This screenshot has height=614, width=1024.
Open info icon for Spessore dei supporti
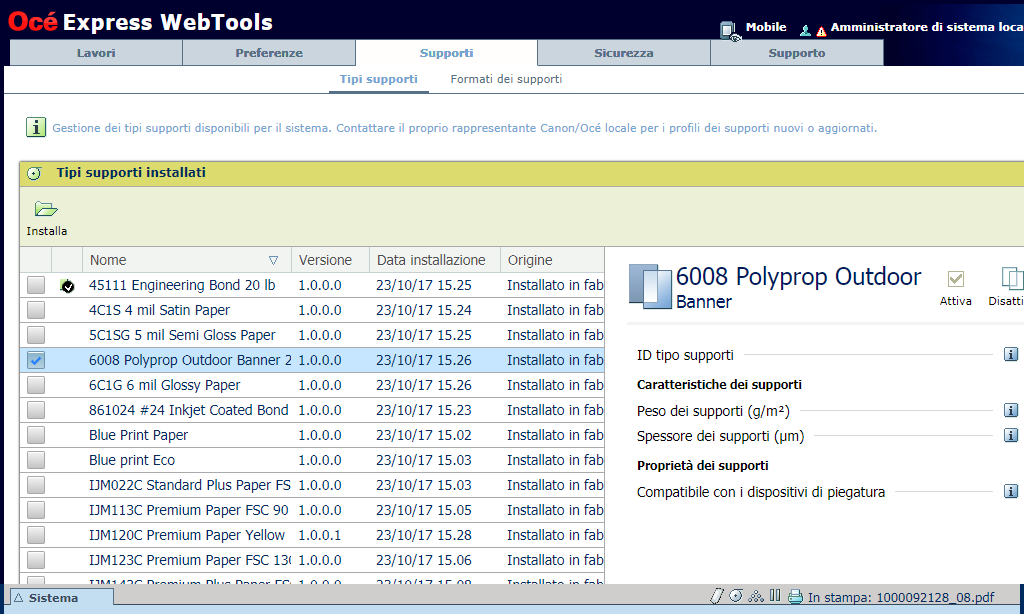(x=1010, y=435)
